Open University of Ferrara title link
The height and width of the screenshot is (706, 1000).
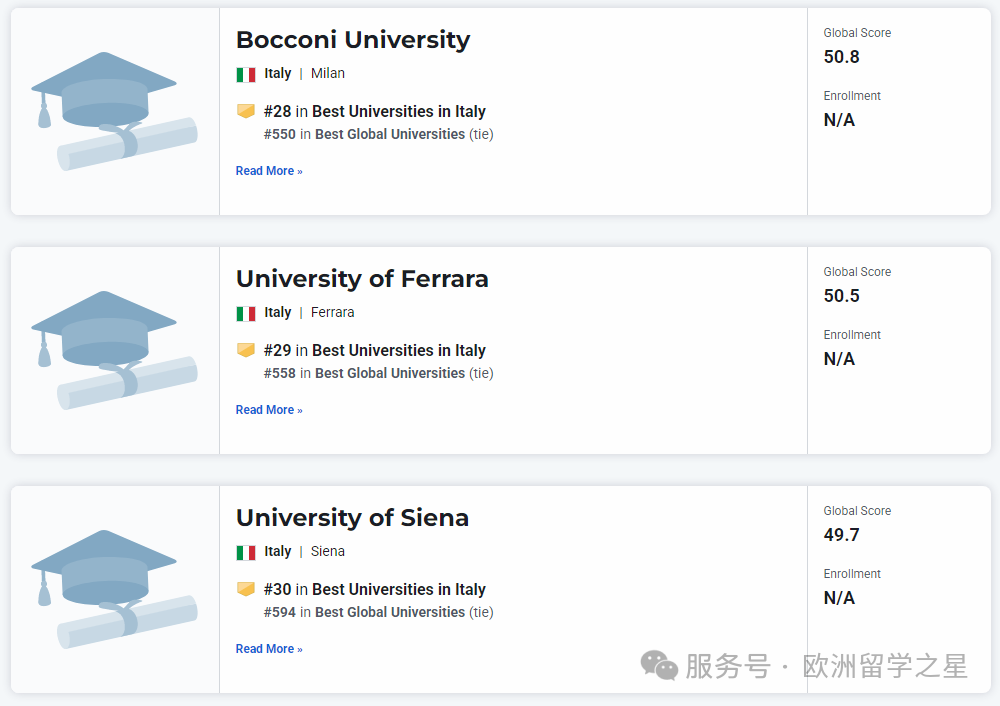362,279
